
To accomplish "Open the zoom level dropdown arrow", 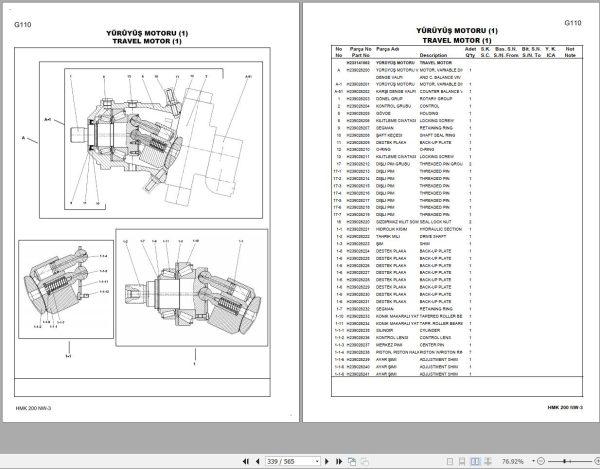I will coord(533,461).
